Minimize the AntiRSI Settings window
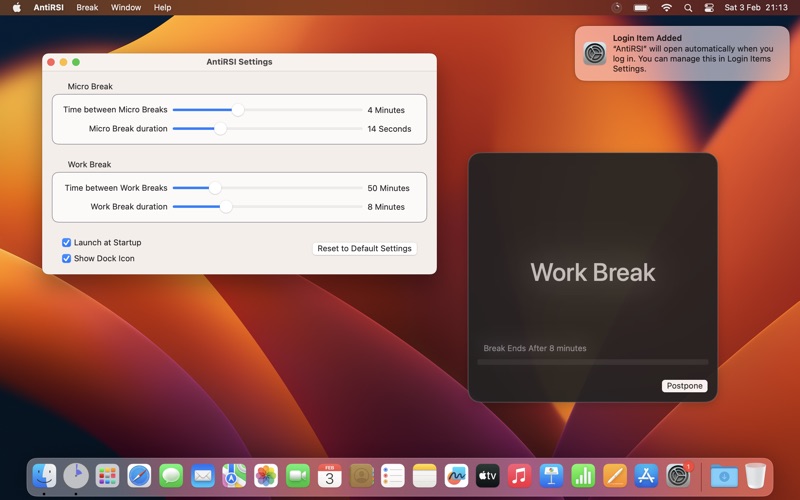 tap(63, 62)
